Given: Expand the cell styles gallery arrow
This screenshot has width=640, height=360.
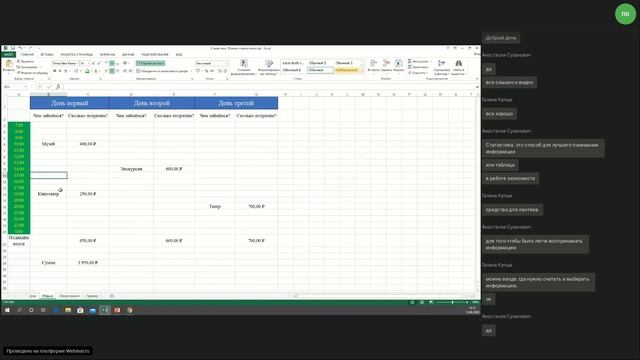Looking at the screenshot, I should 362,71.
